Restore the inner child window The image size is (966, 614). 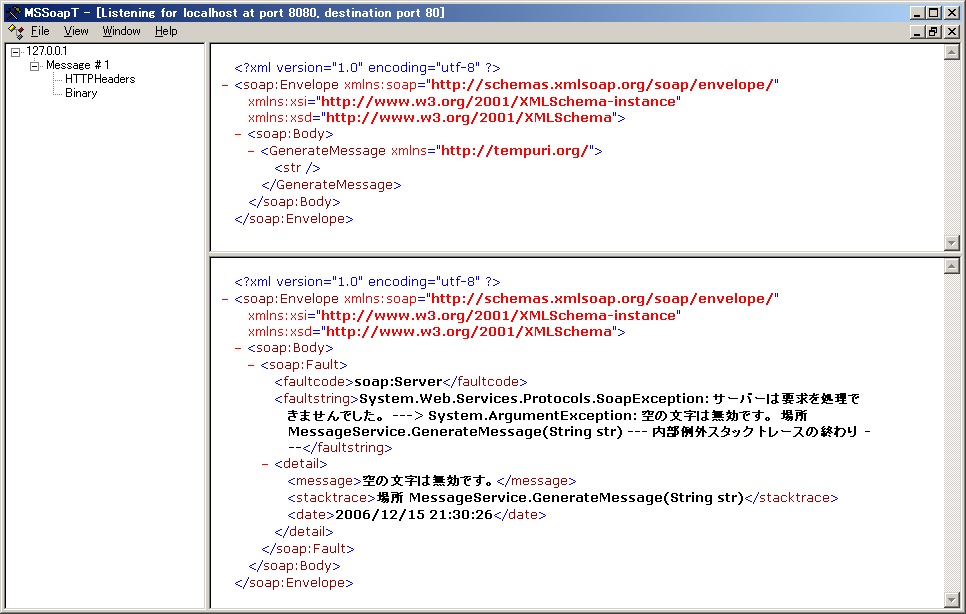pyautogui.click(x=934, y=31)
